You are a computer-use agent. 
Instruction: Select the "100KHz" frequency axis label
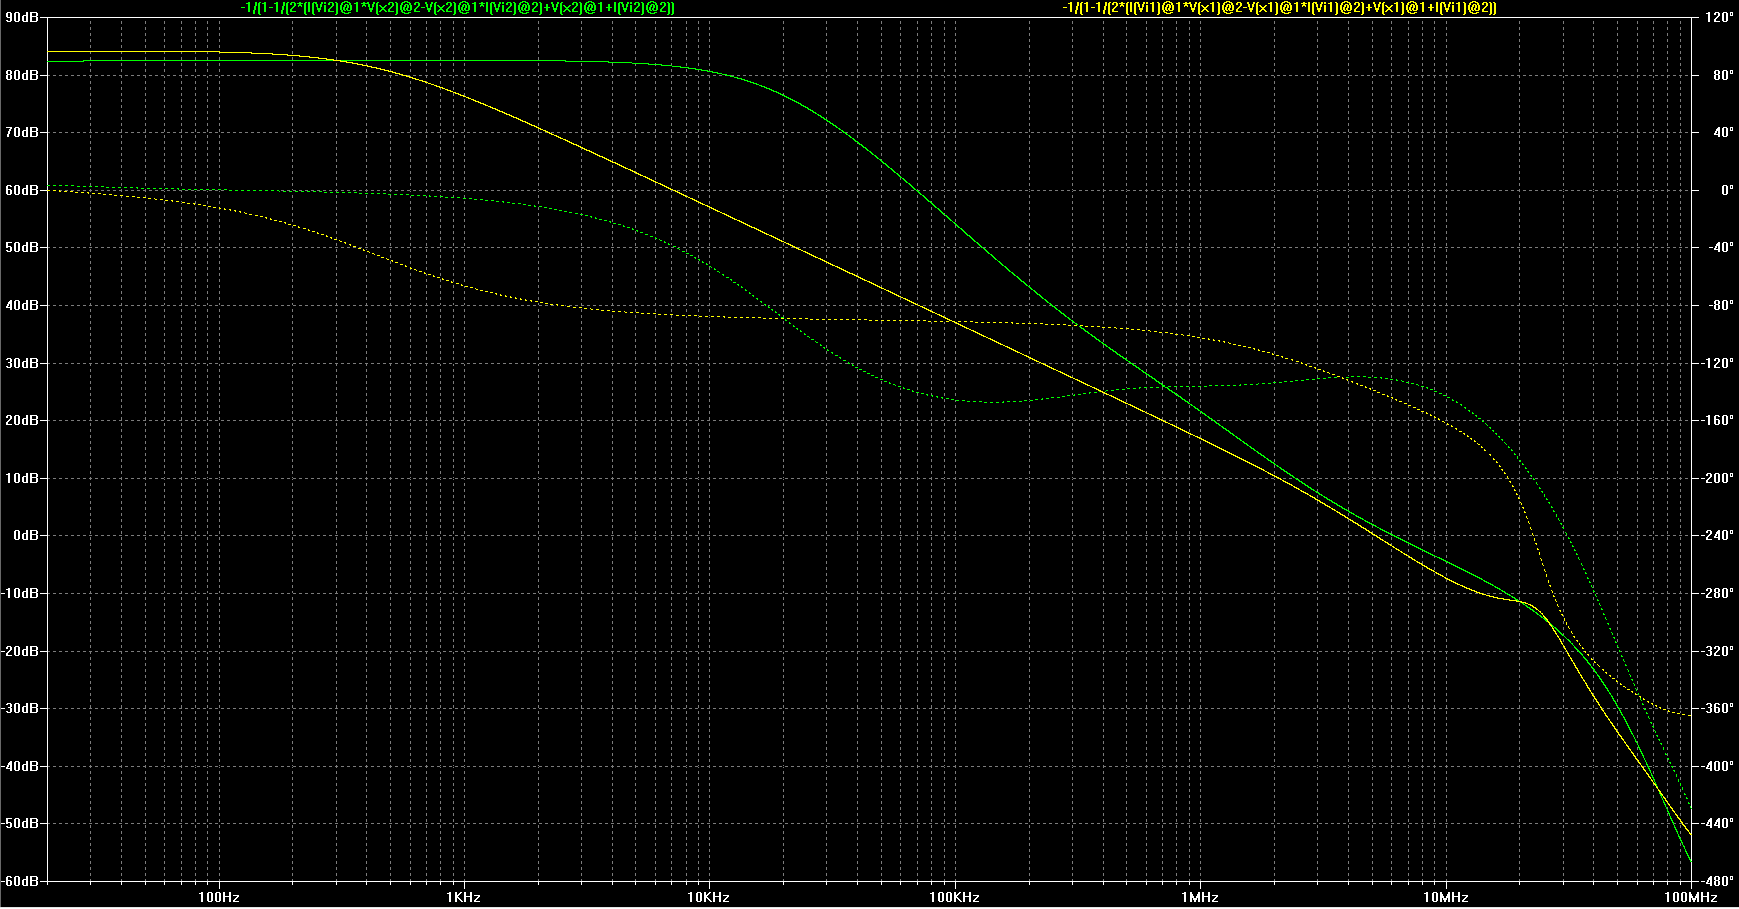click(954, 897)
